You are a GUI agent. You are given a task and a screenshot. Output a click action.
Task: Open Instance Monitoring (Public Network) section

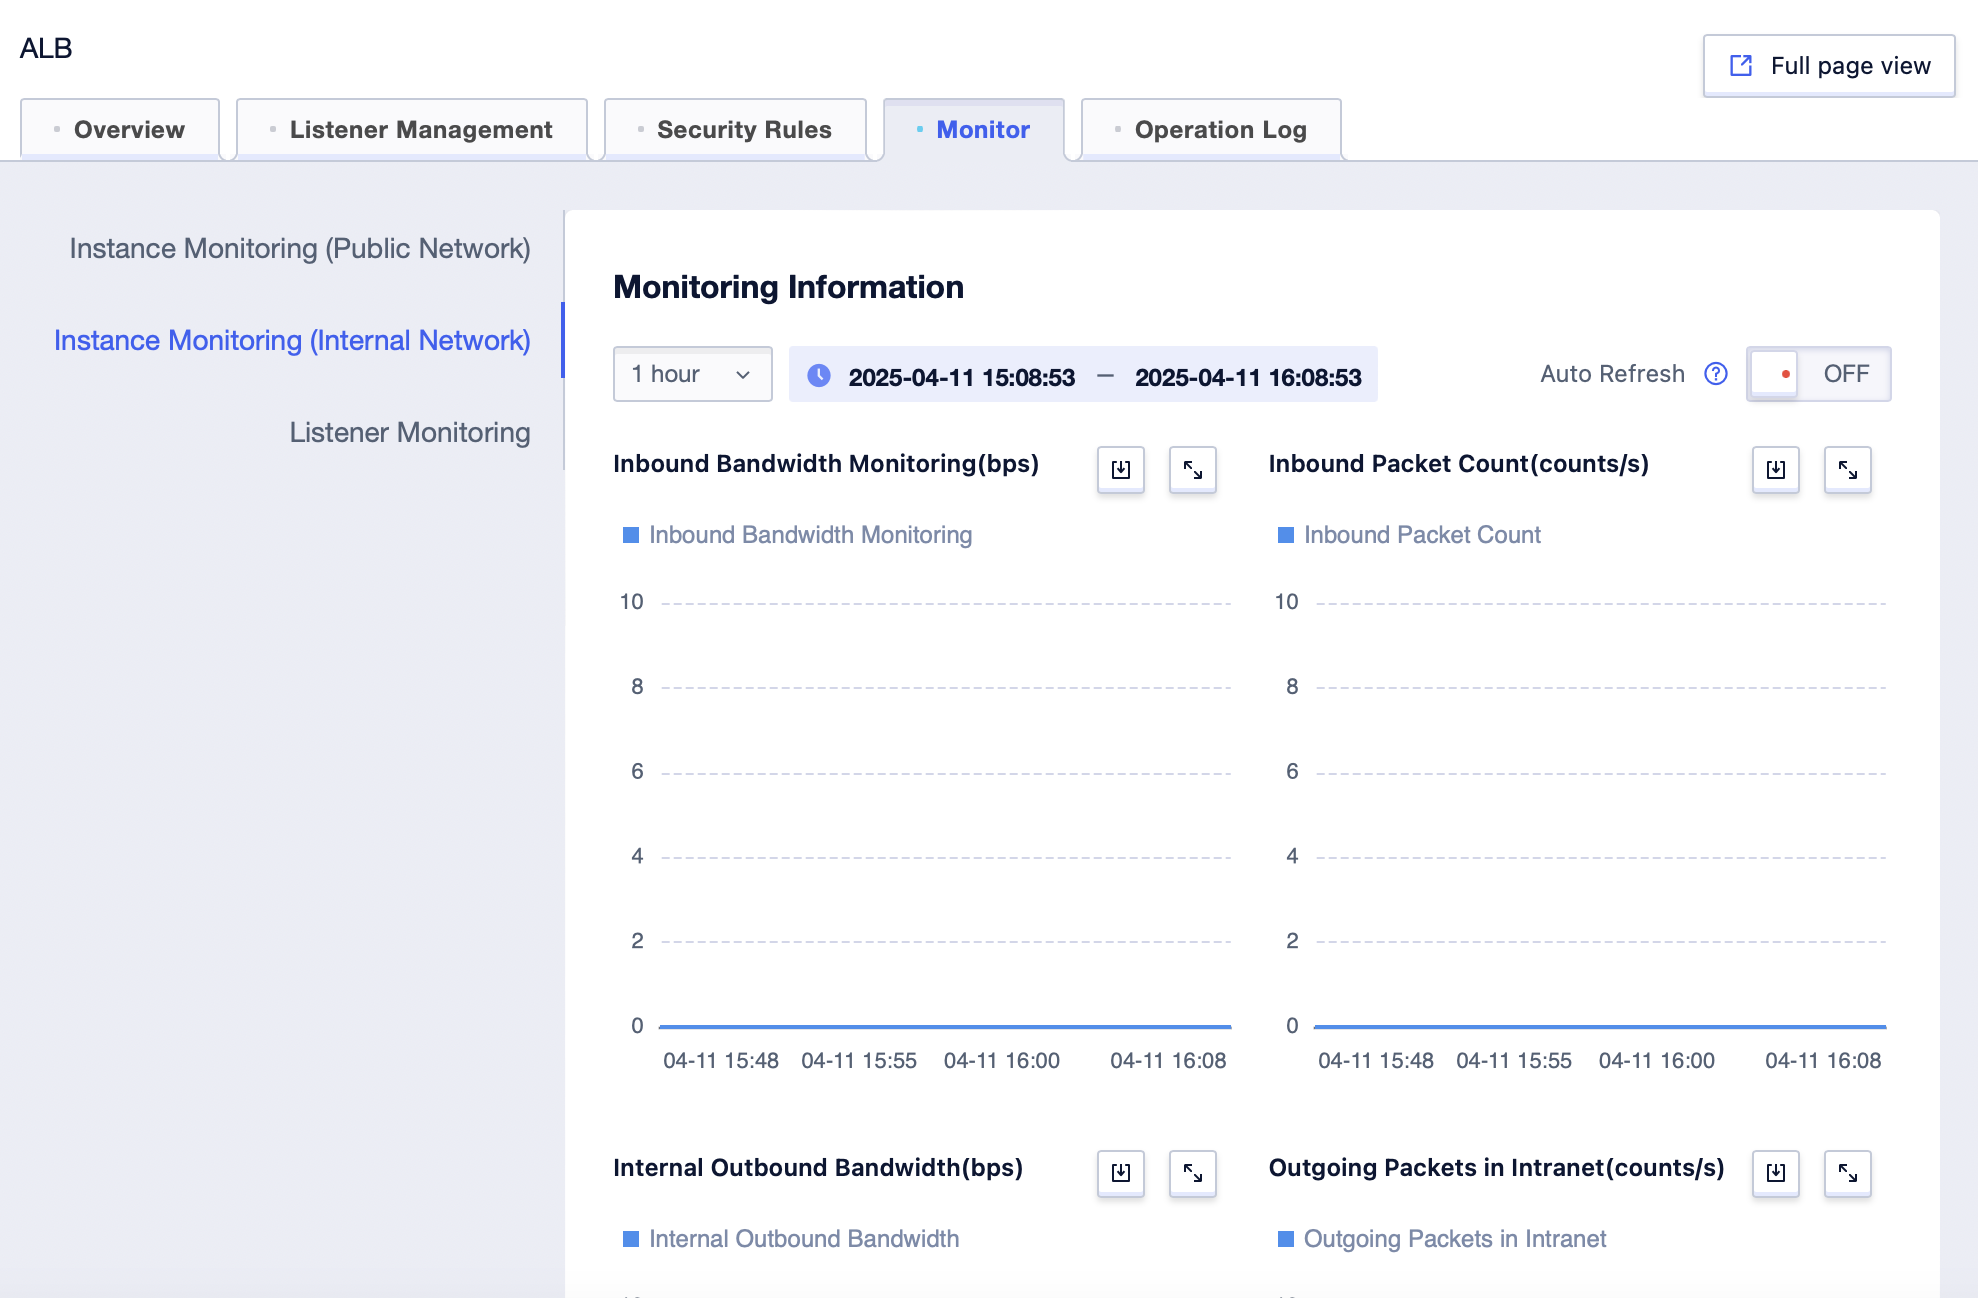click(x=300, y=249)
